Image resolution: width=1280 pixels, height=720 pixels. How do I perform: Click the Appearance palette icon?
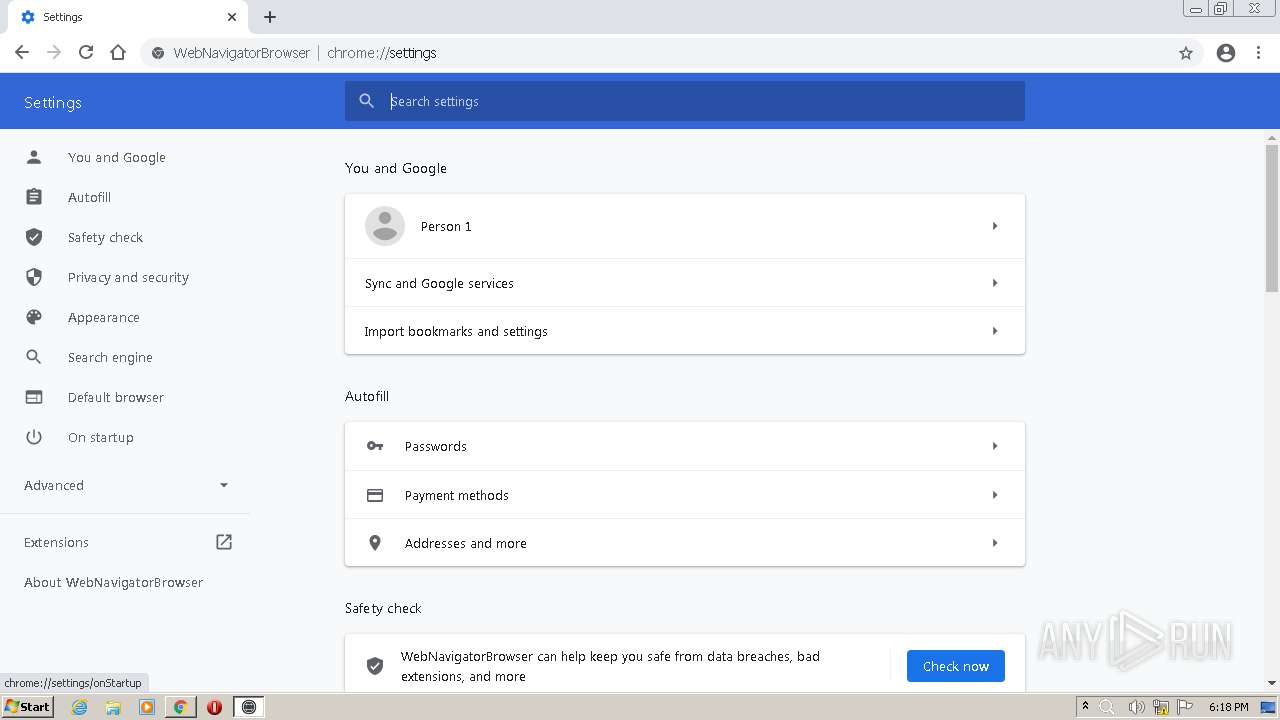pos(34,317)
